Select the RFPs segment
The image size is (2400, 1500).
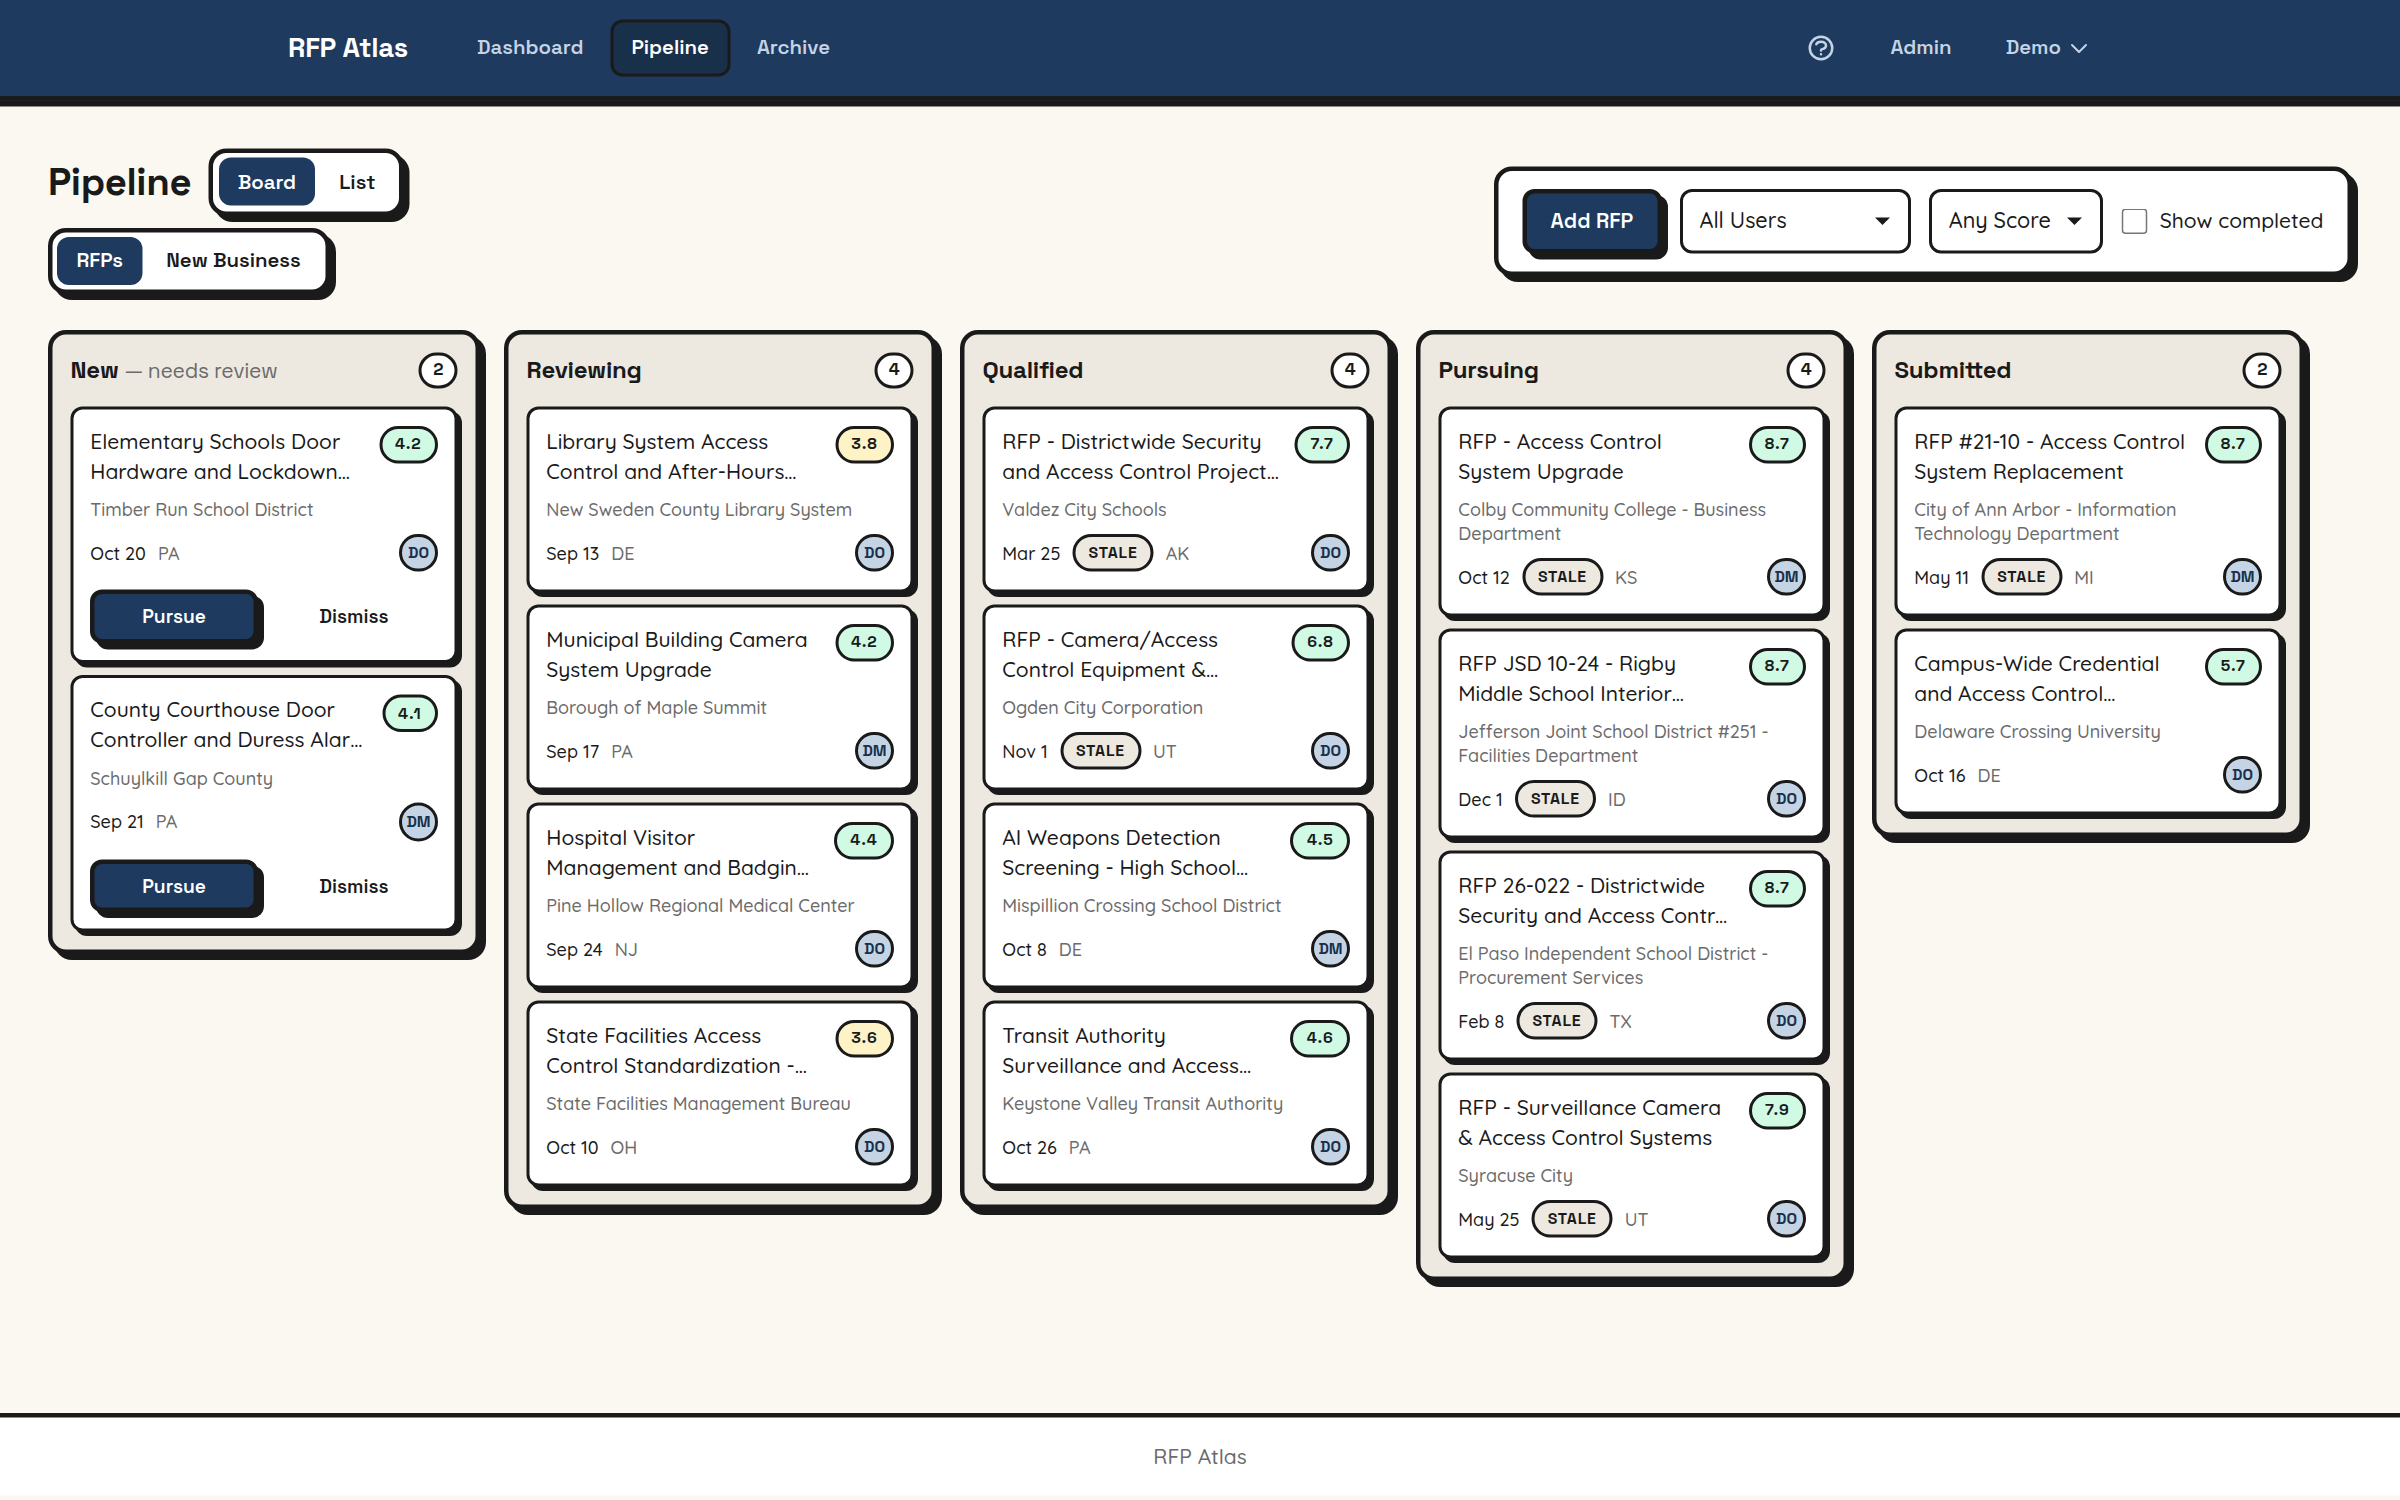coord(99,260)
